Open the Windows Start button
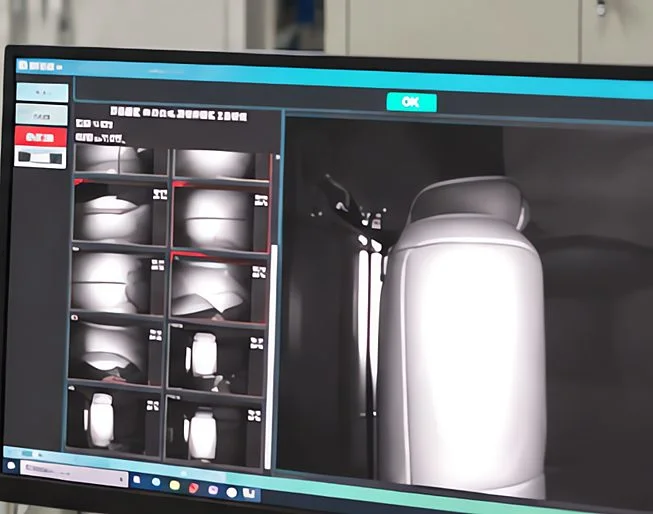The image size is (653, 514). pos(11,465)
